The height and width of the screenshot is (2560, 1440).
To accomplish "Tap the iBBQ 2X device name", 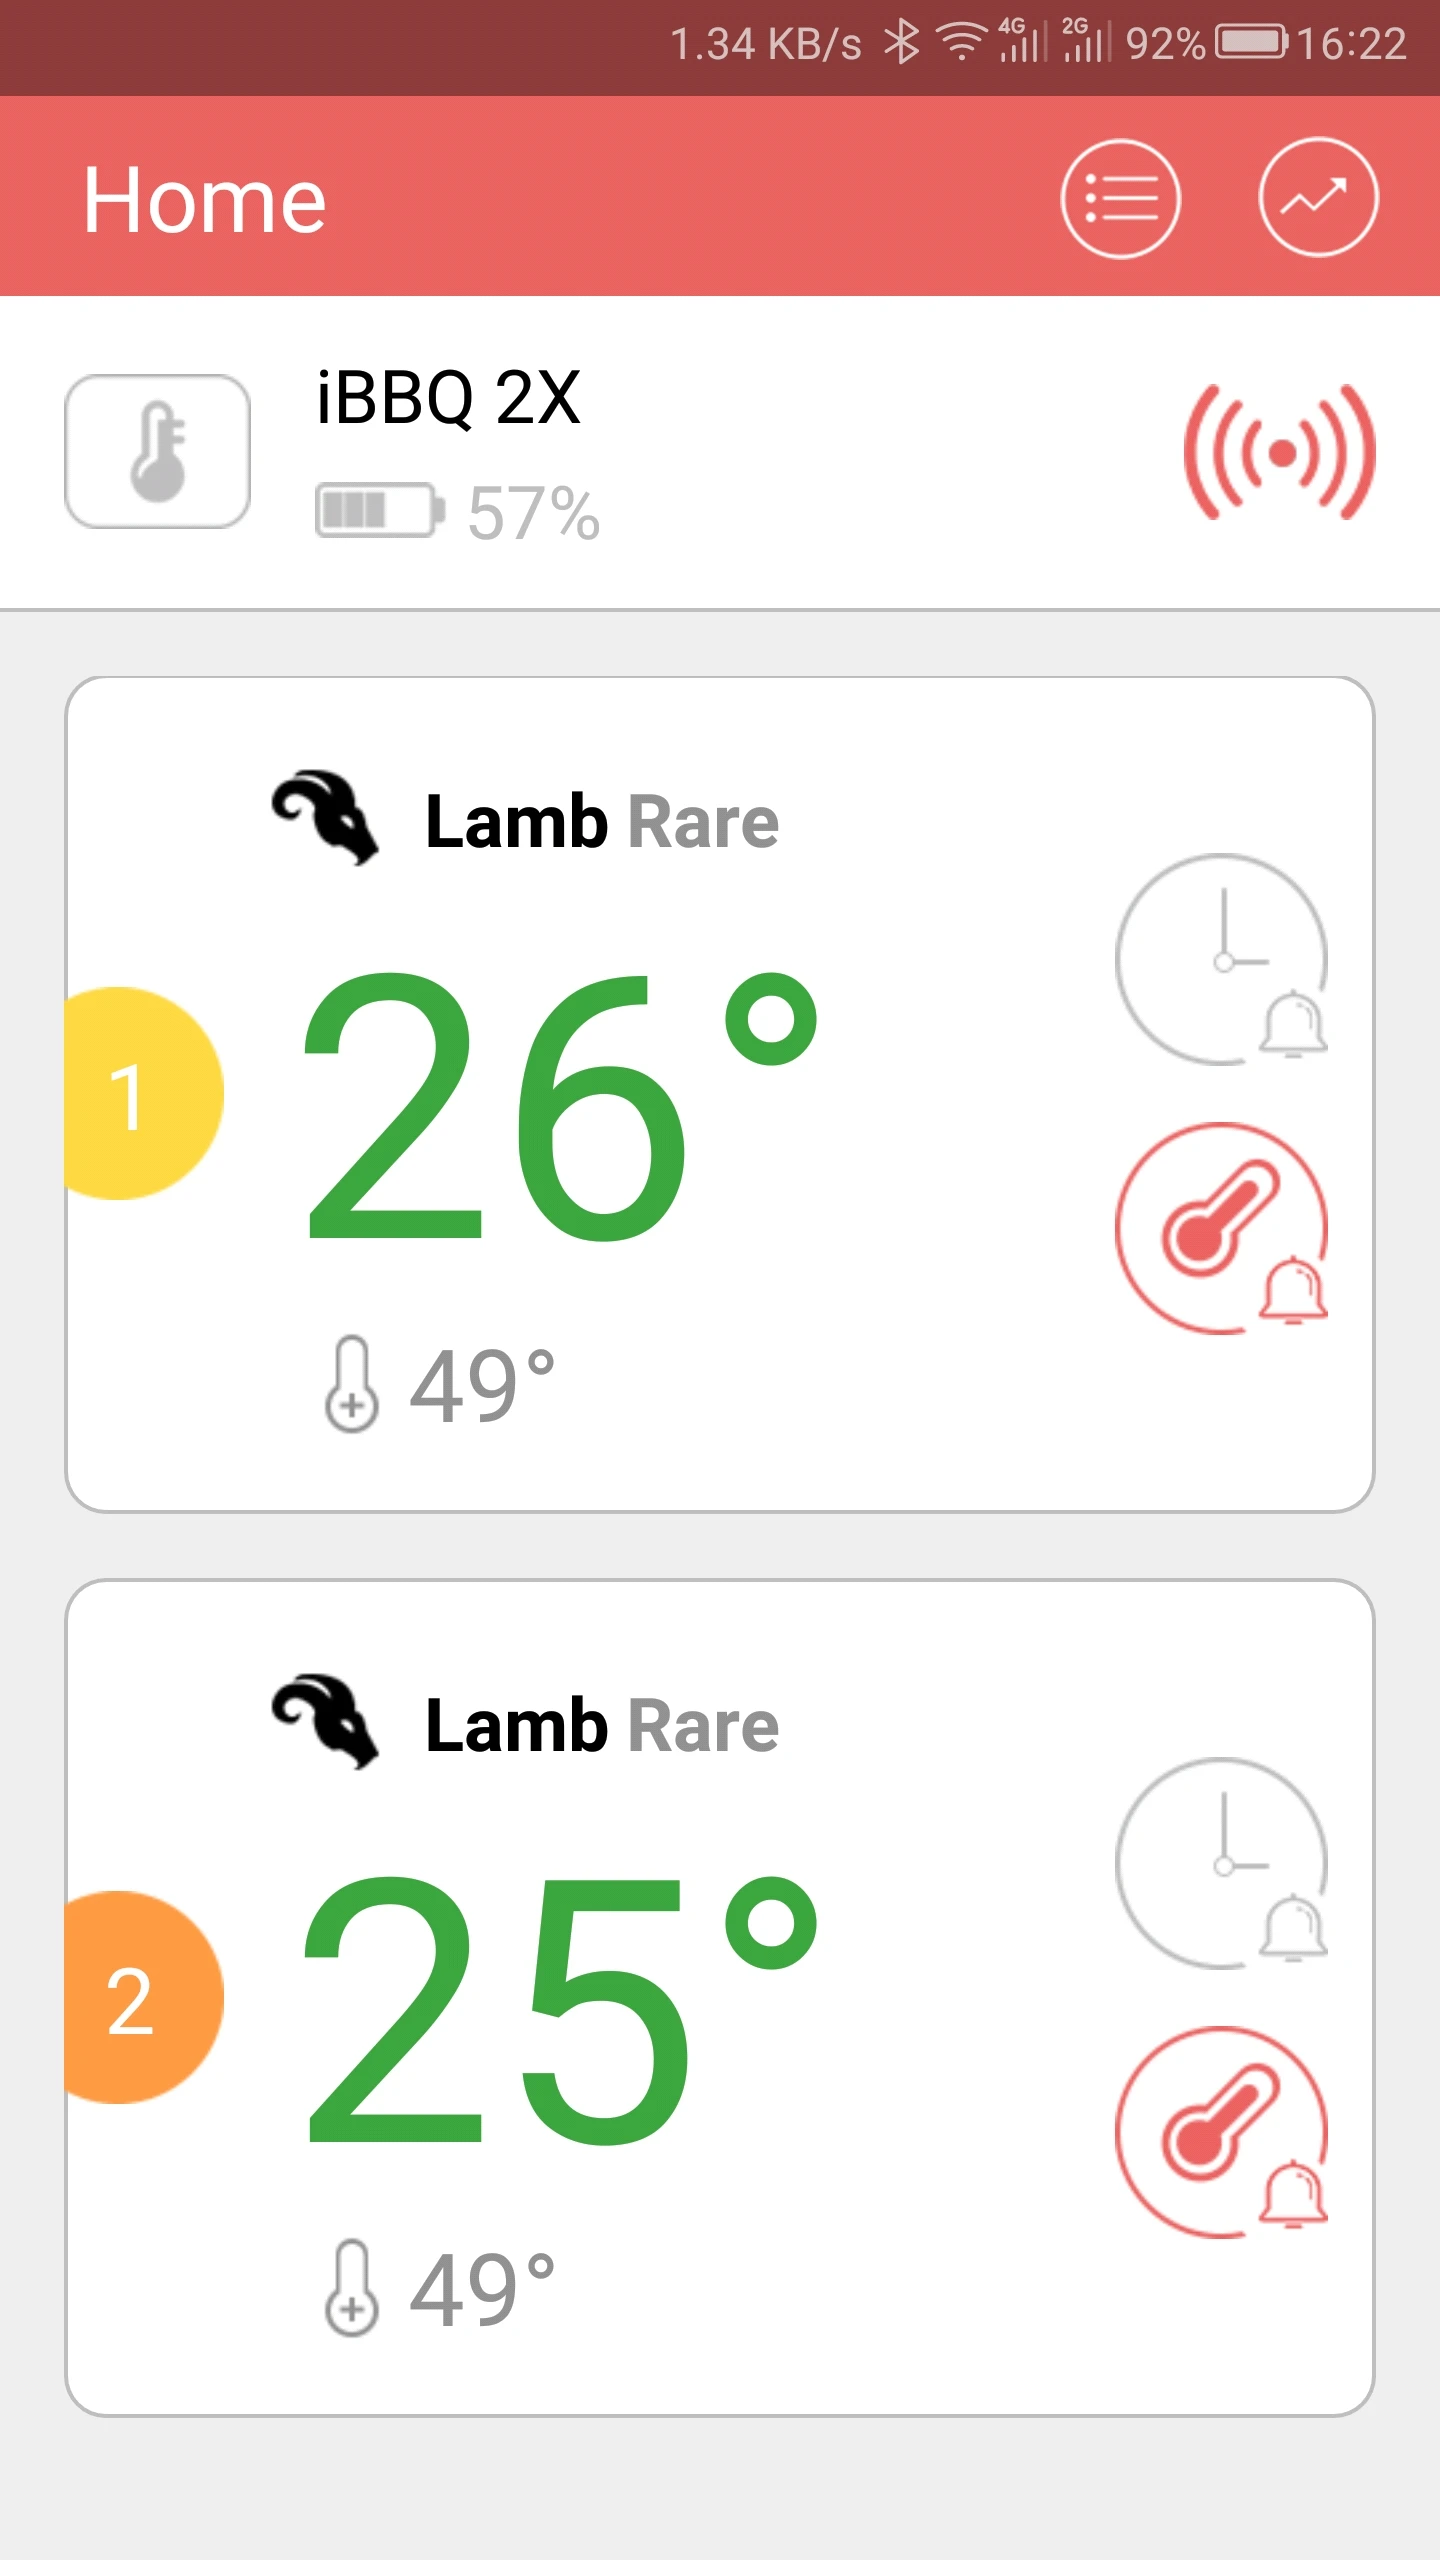I will 448,397.
